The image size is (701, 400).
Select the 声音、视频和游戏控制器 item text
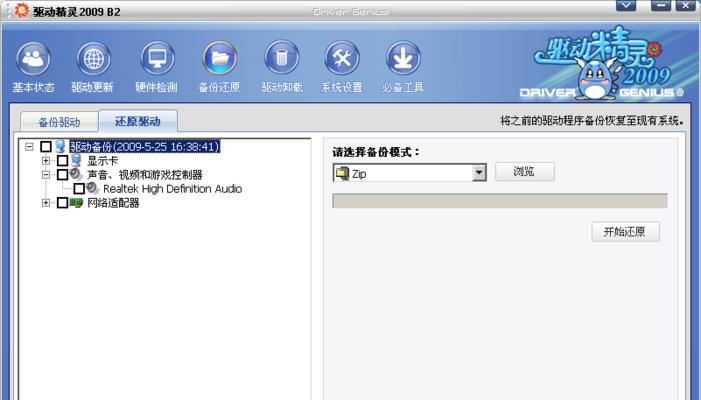145,174
